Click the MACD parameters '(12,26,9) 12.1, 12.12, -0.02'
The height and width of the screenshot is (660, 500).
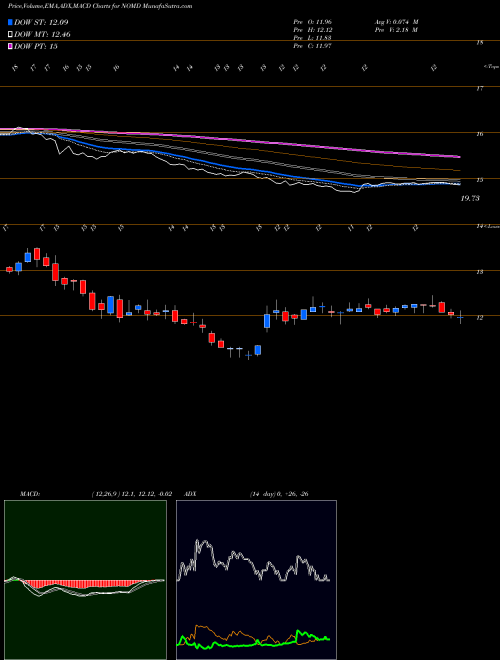coord(131,494)
